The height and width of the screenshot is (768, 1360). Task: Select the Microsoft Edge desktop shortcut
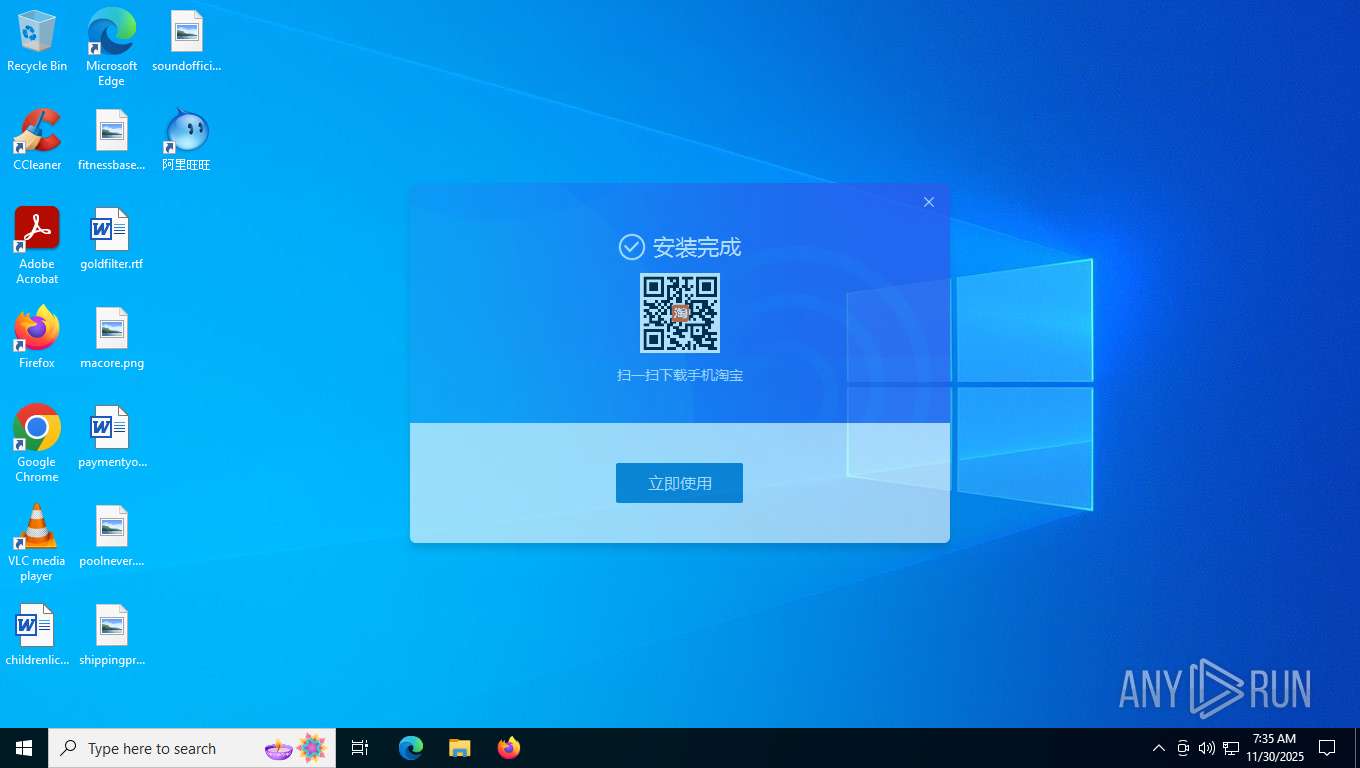tap(111, 47)
